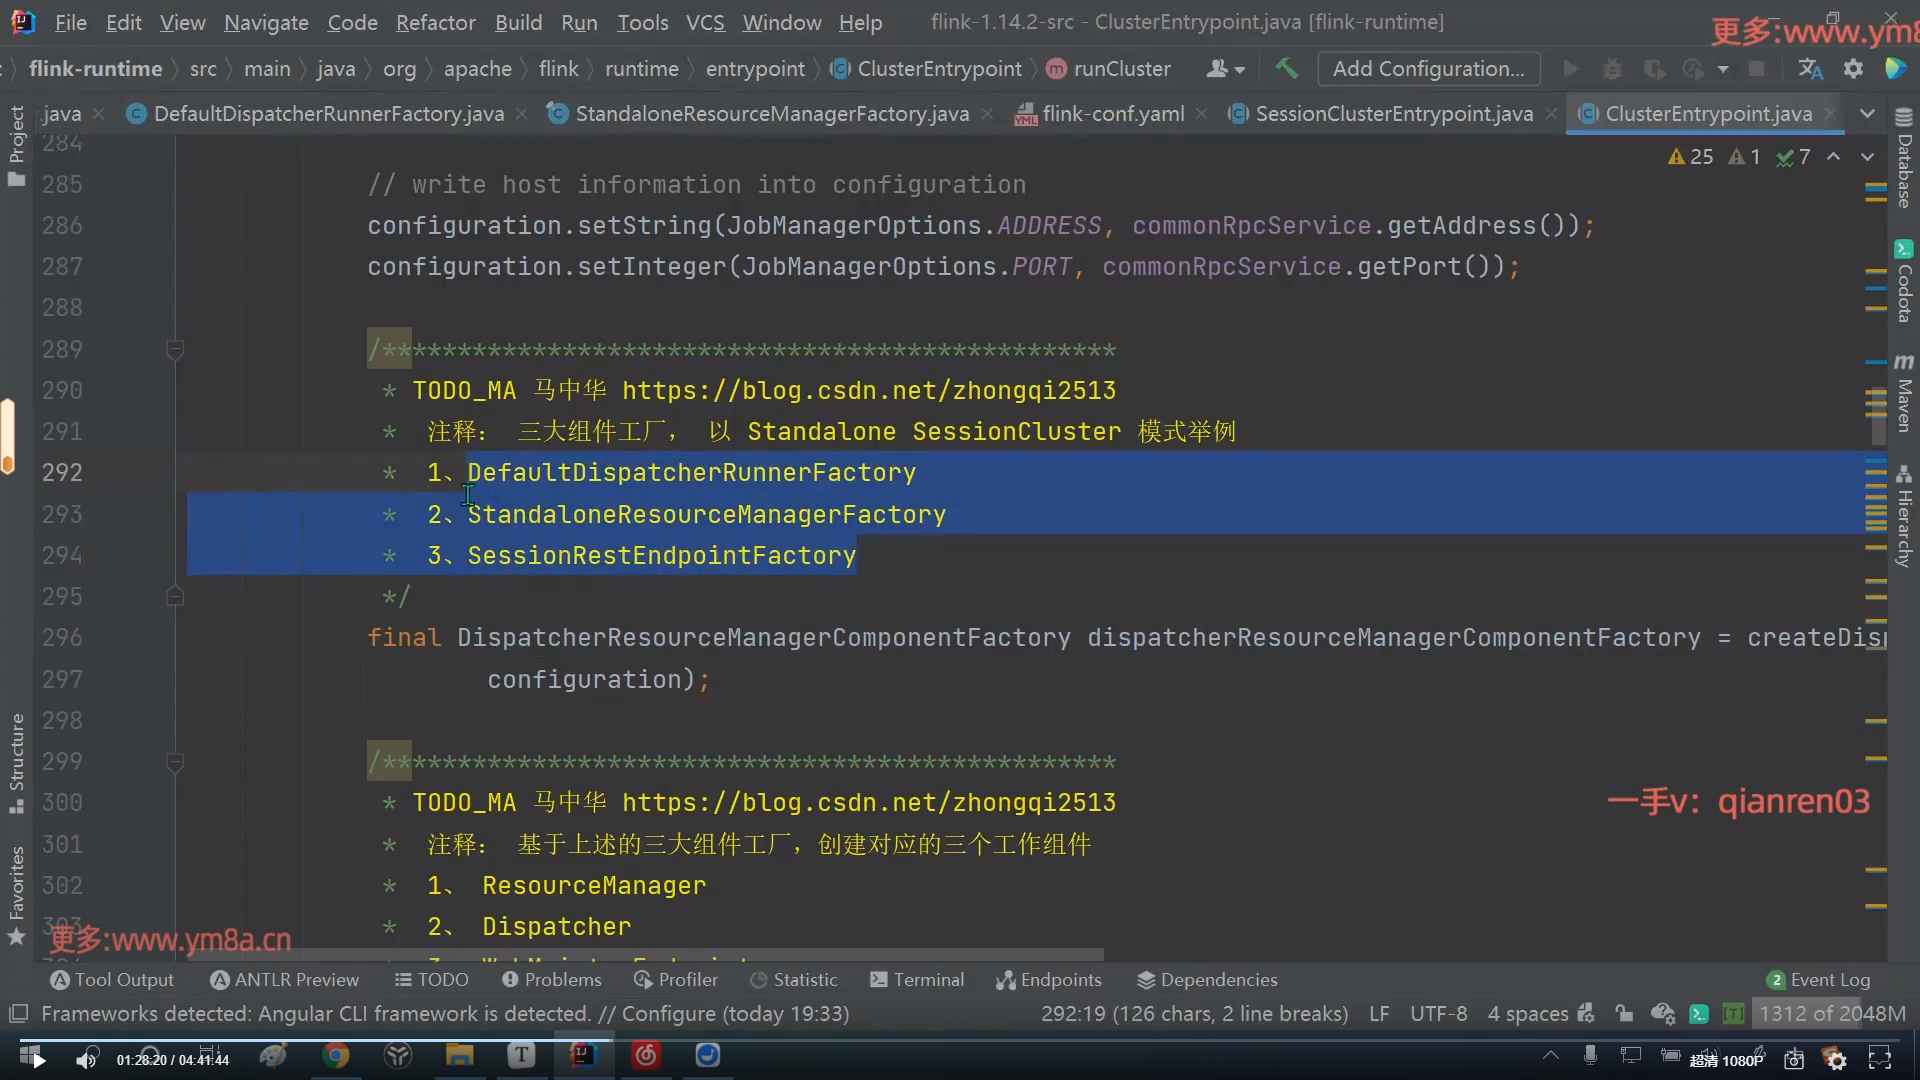Viewport: 1920px width, 1080px height.
Task: Open the Database tool window
Action: 1904,160
